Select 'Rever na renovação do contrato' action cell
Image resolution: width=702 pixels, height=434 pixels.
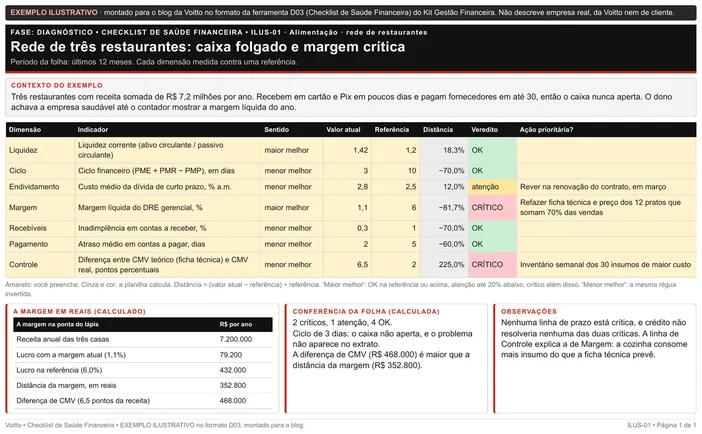[x=607, y=187]
